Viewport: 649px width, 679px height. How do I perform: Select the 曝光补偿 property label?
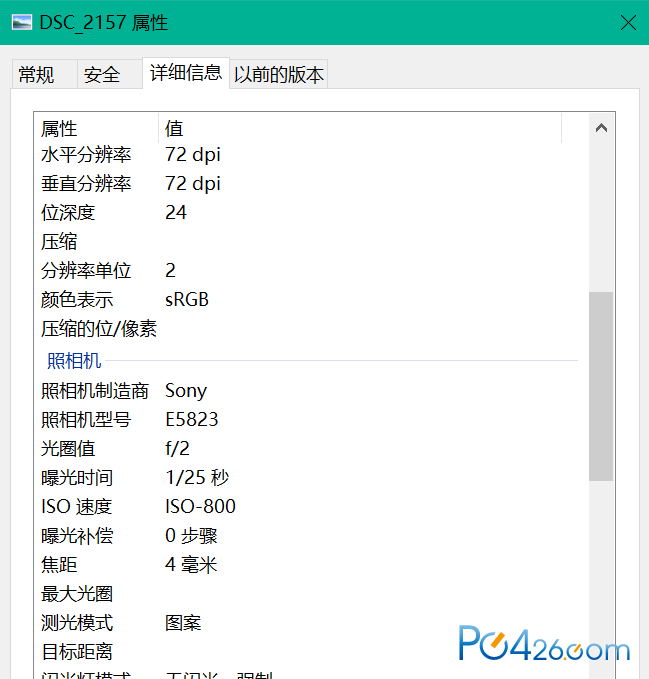tap(77, 536)
